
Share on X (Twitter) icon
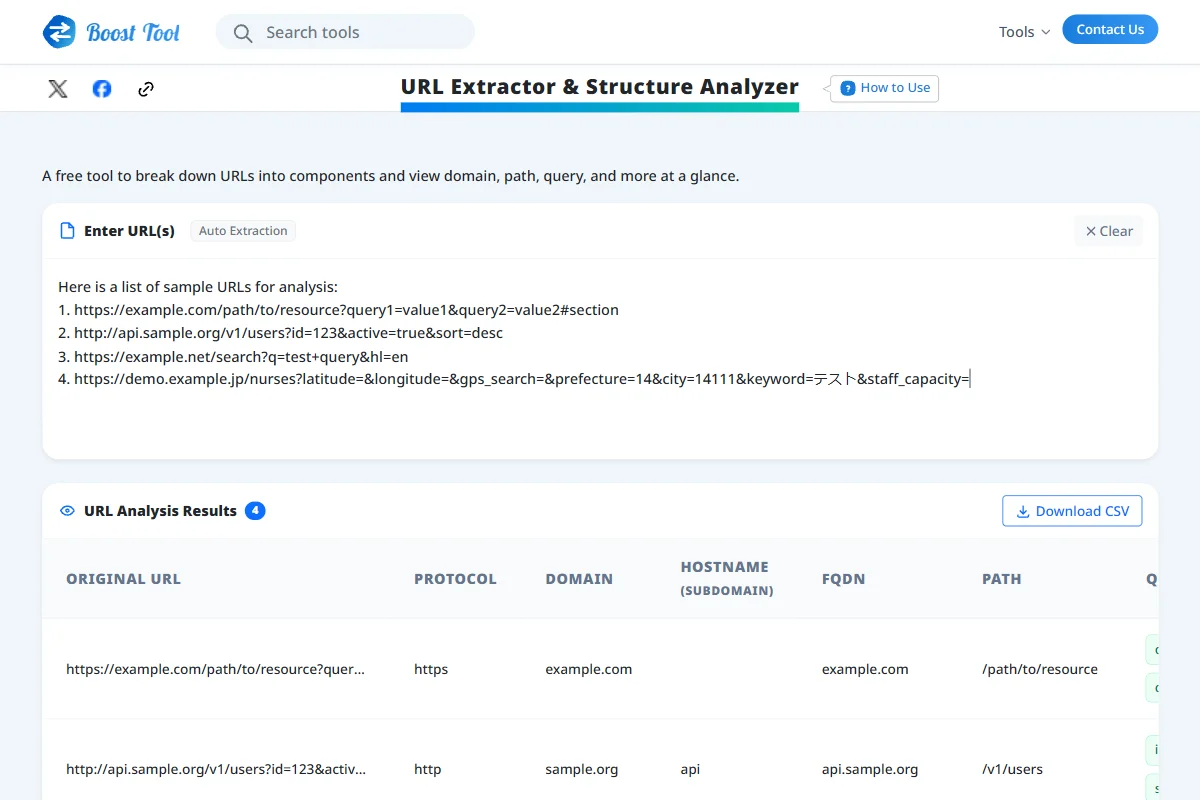58,89
